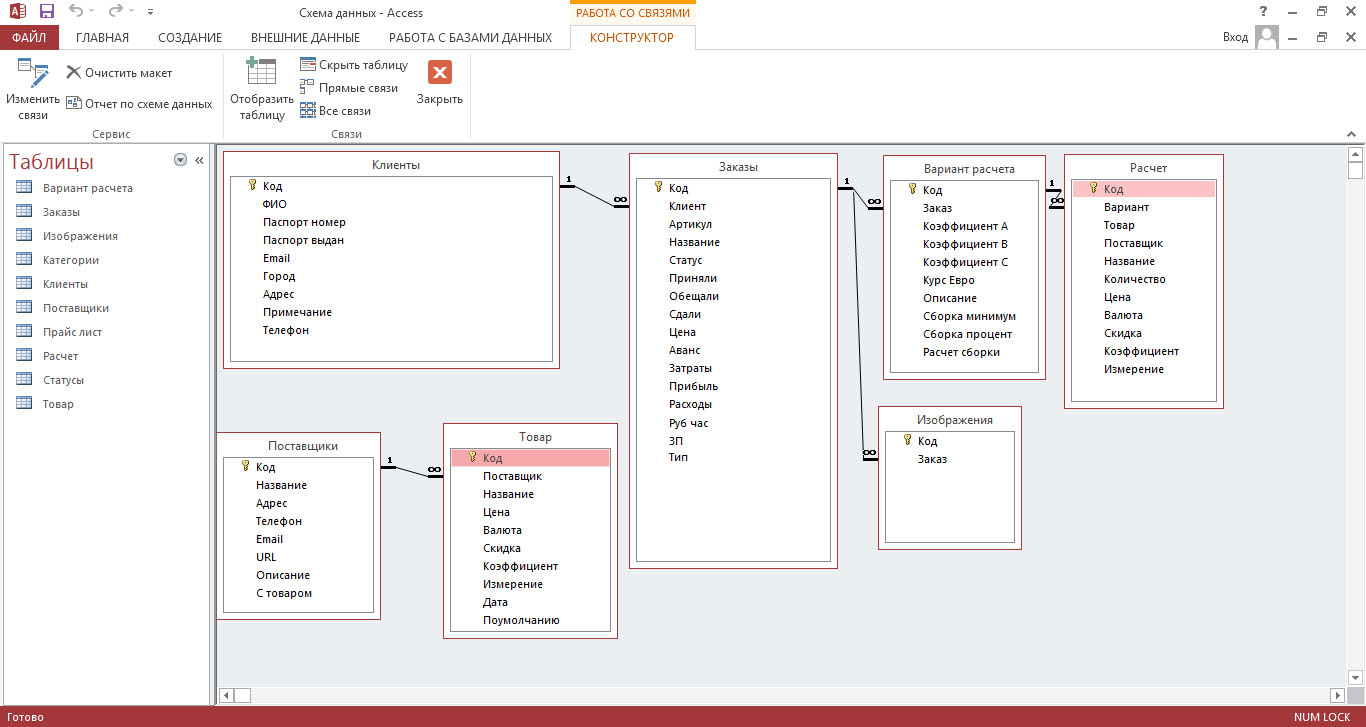This screenshot has width=1366, height=727.
Task: Click Очистить макет X icon
Action: (x=73, y=73)
